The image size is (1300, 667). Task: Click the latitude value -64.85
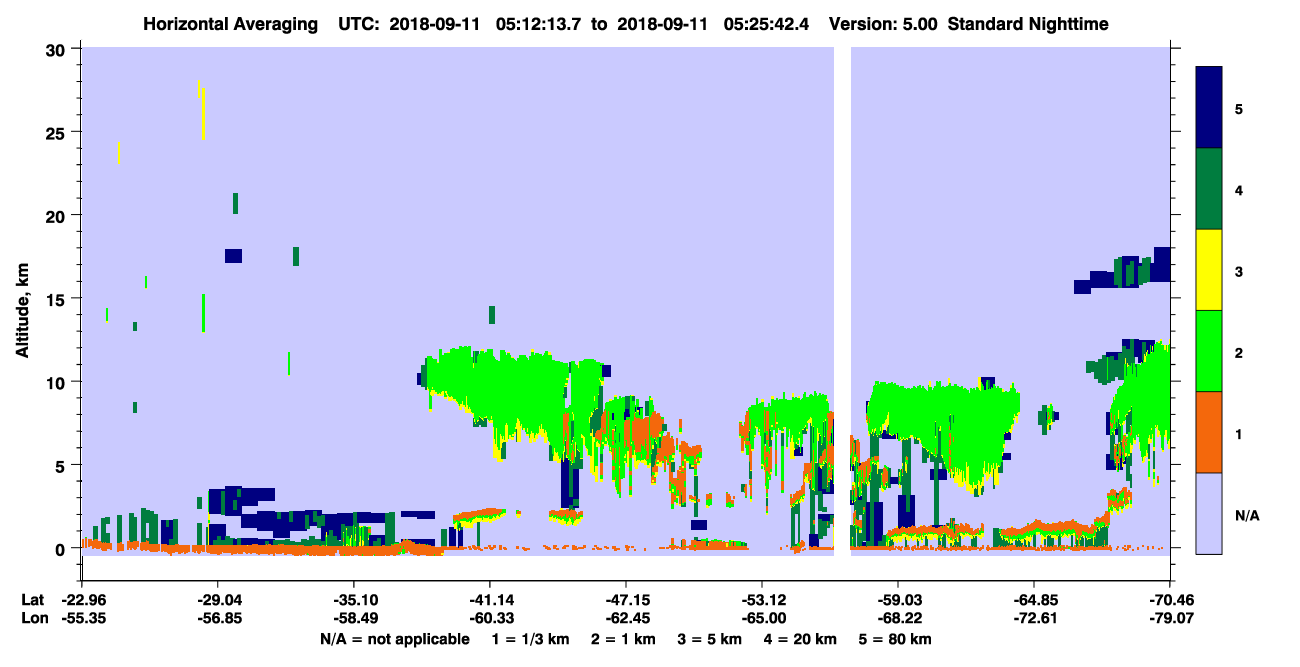click(1034, 599)
